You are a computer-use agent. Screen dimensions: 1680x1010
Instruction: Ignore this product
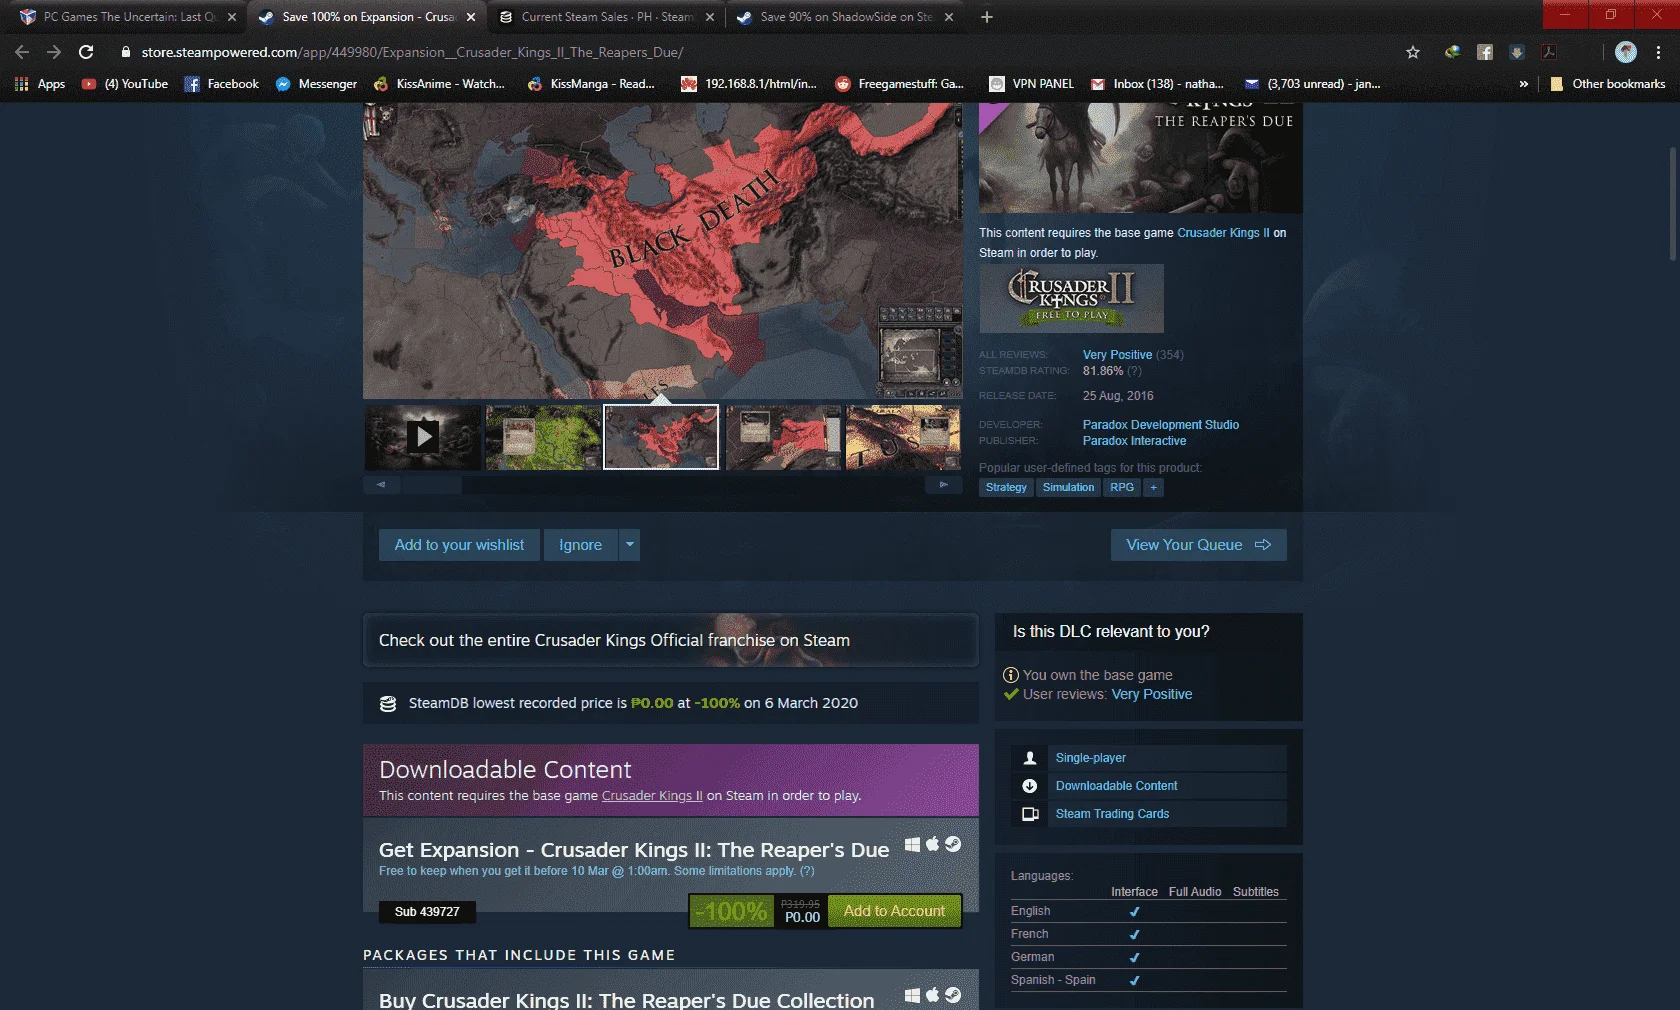pos(580,545)
